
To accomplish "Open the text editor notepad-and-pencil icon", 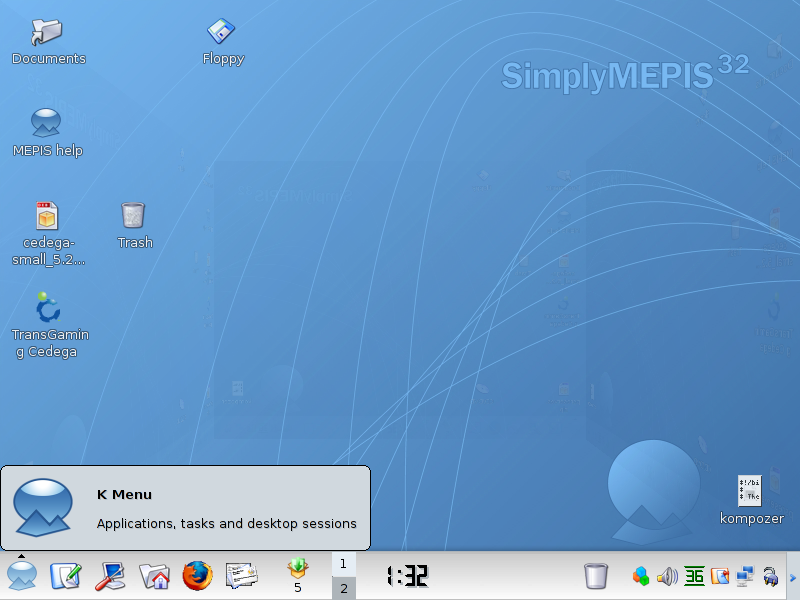I will [x=66, y=576].
